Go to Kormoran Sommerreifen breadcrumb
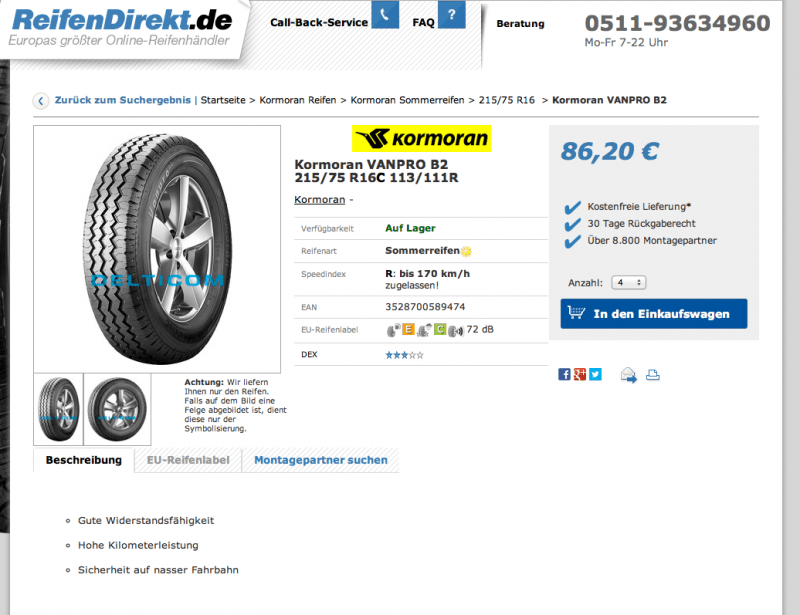Screen dimensions: 800x615 pos(407,100)
